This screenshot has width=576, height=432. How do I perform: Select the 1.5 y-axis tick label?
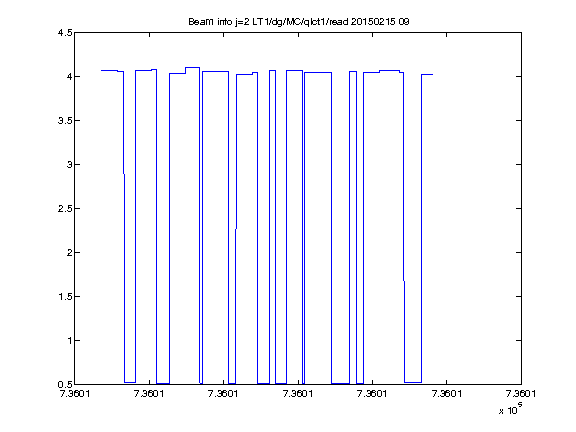point(65,296)
